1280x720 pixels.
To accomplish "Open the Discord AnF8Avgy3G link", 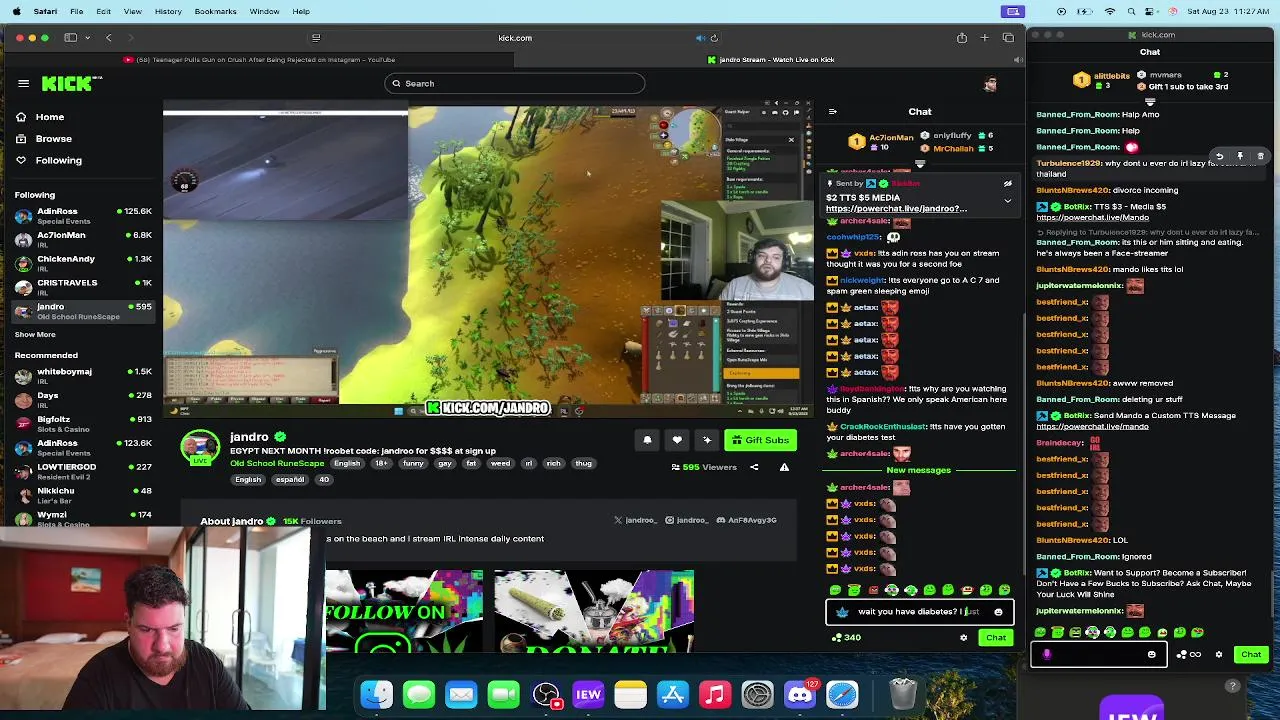I will pos(746,521).
